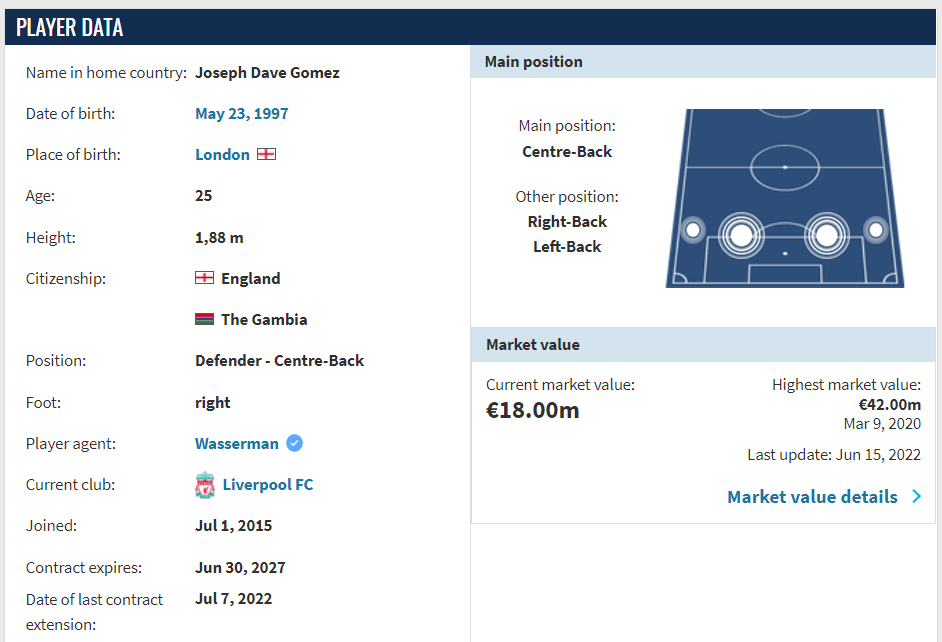Click the arrow beside Market value details

click(917, 497)
